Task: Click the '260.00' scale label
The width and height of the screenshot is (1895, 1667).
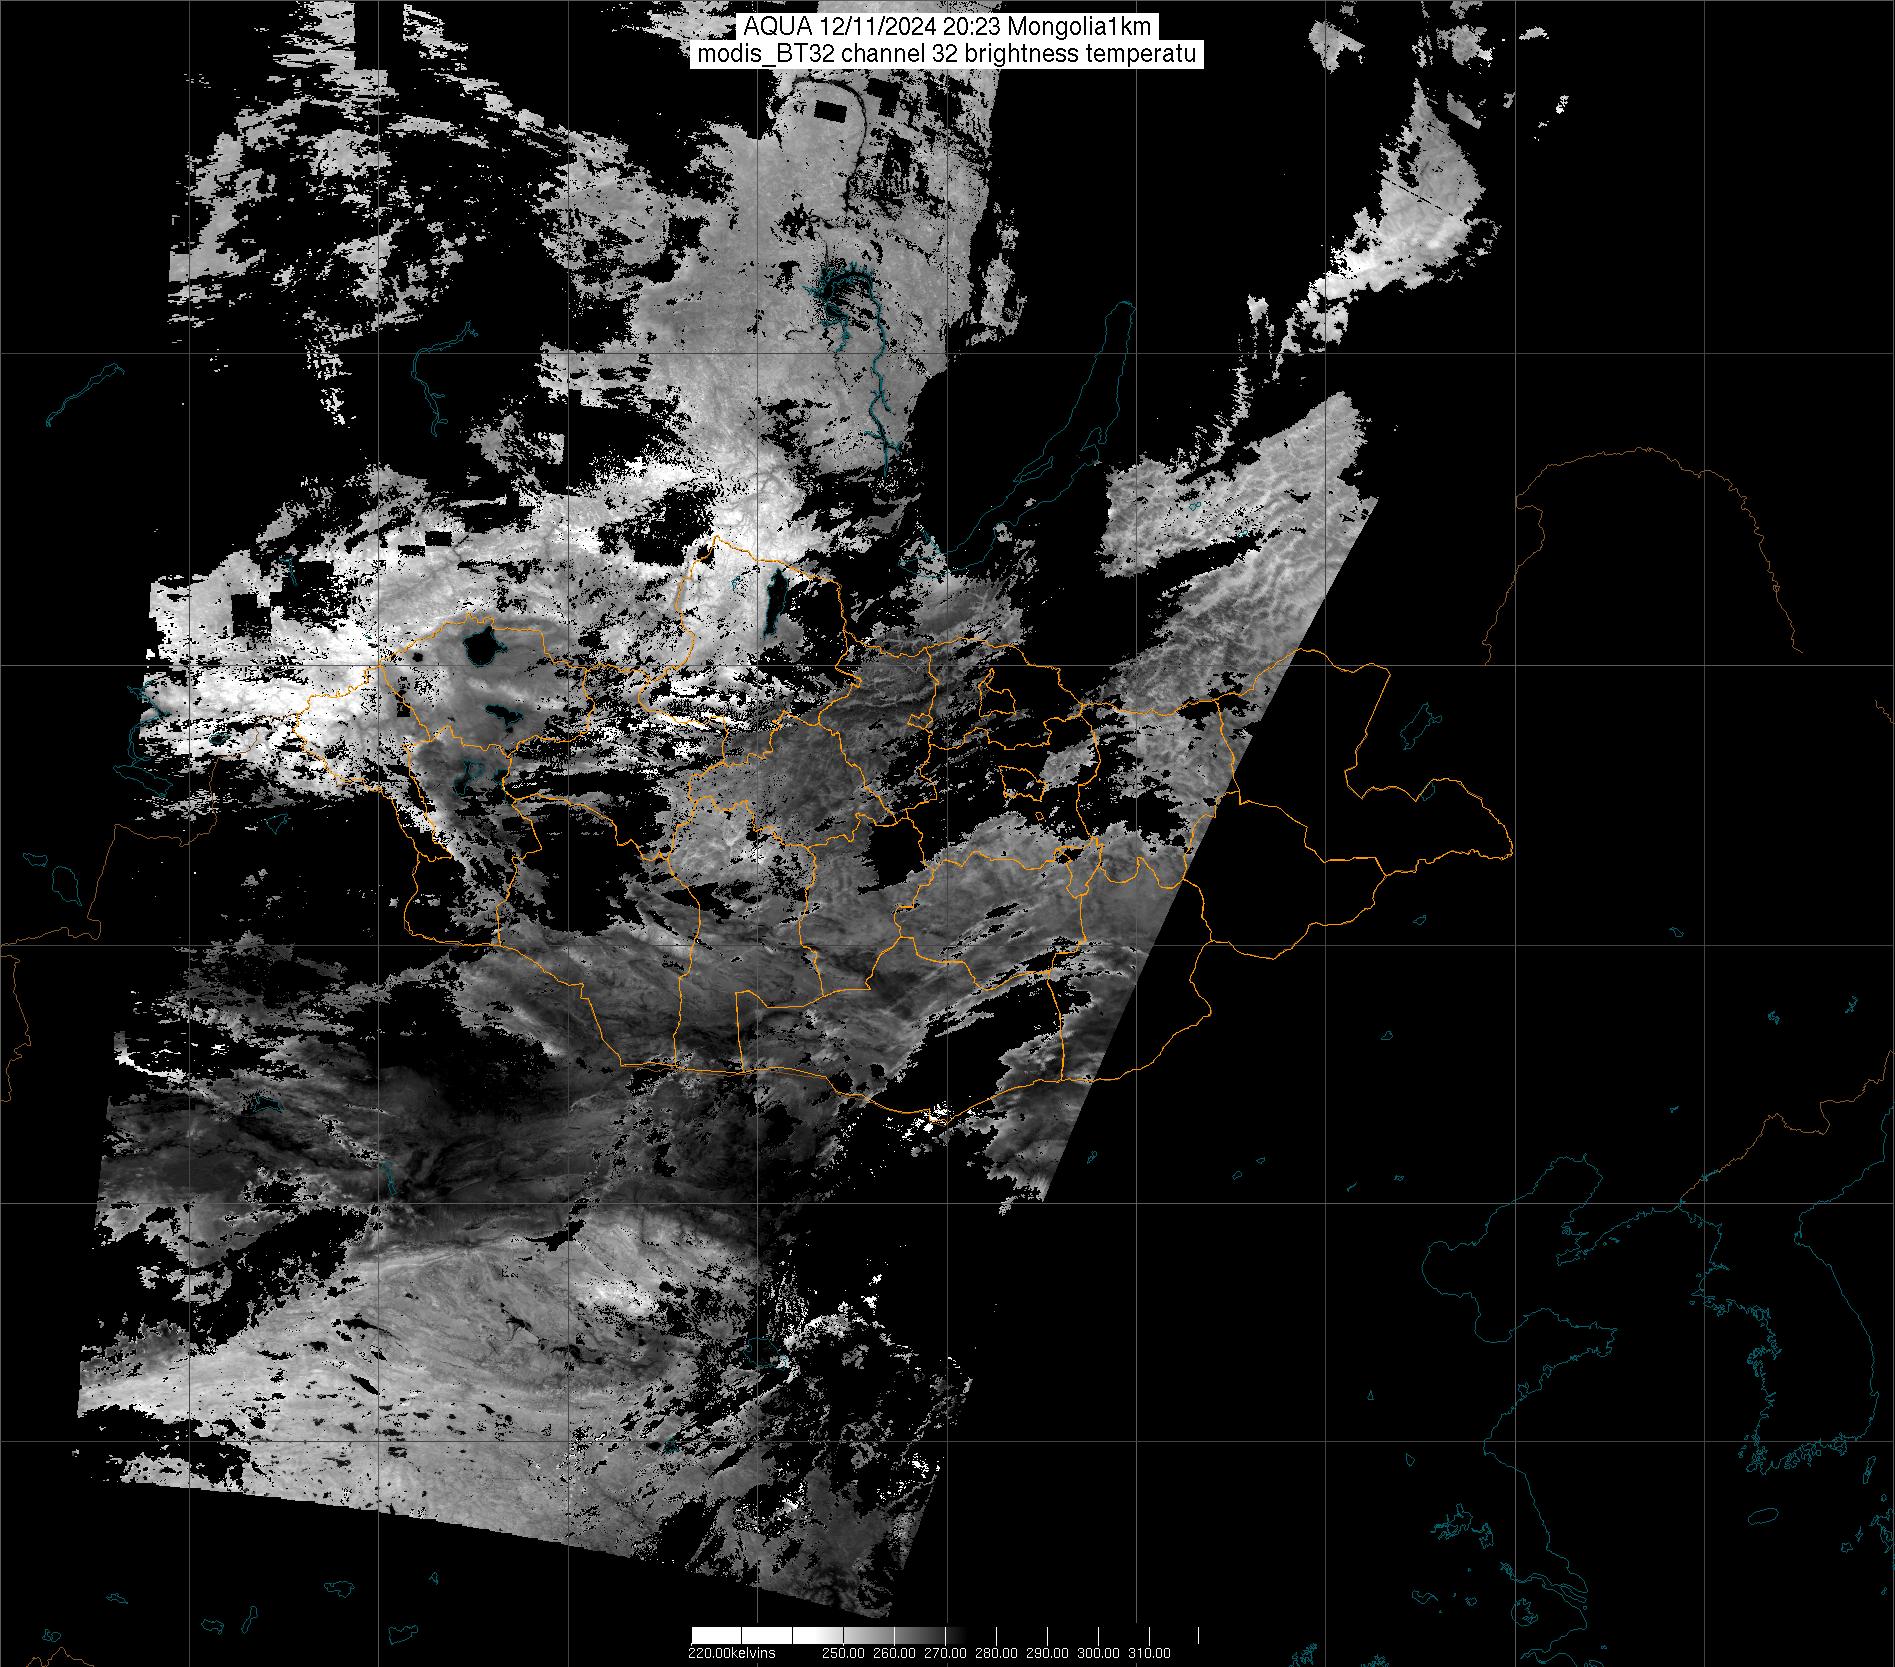Action: 895,1653
